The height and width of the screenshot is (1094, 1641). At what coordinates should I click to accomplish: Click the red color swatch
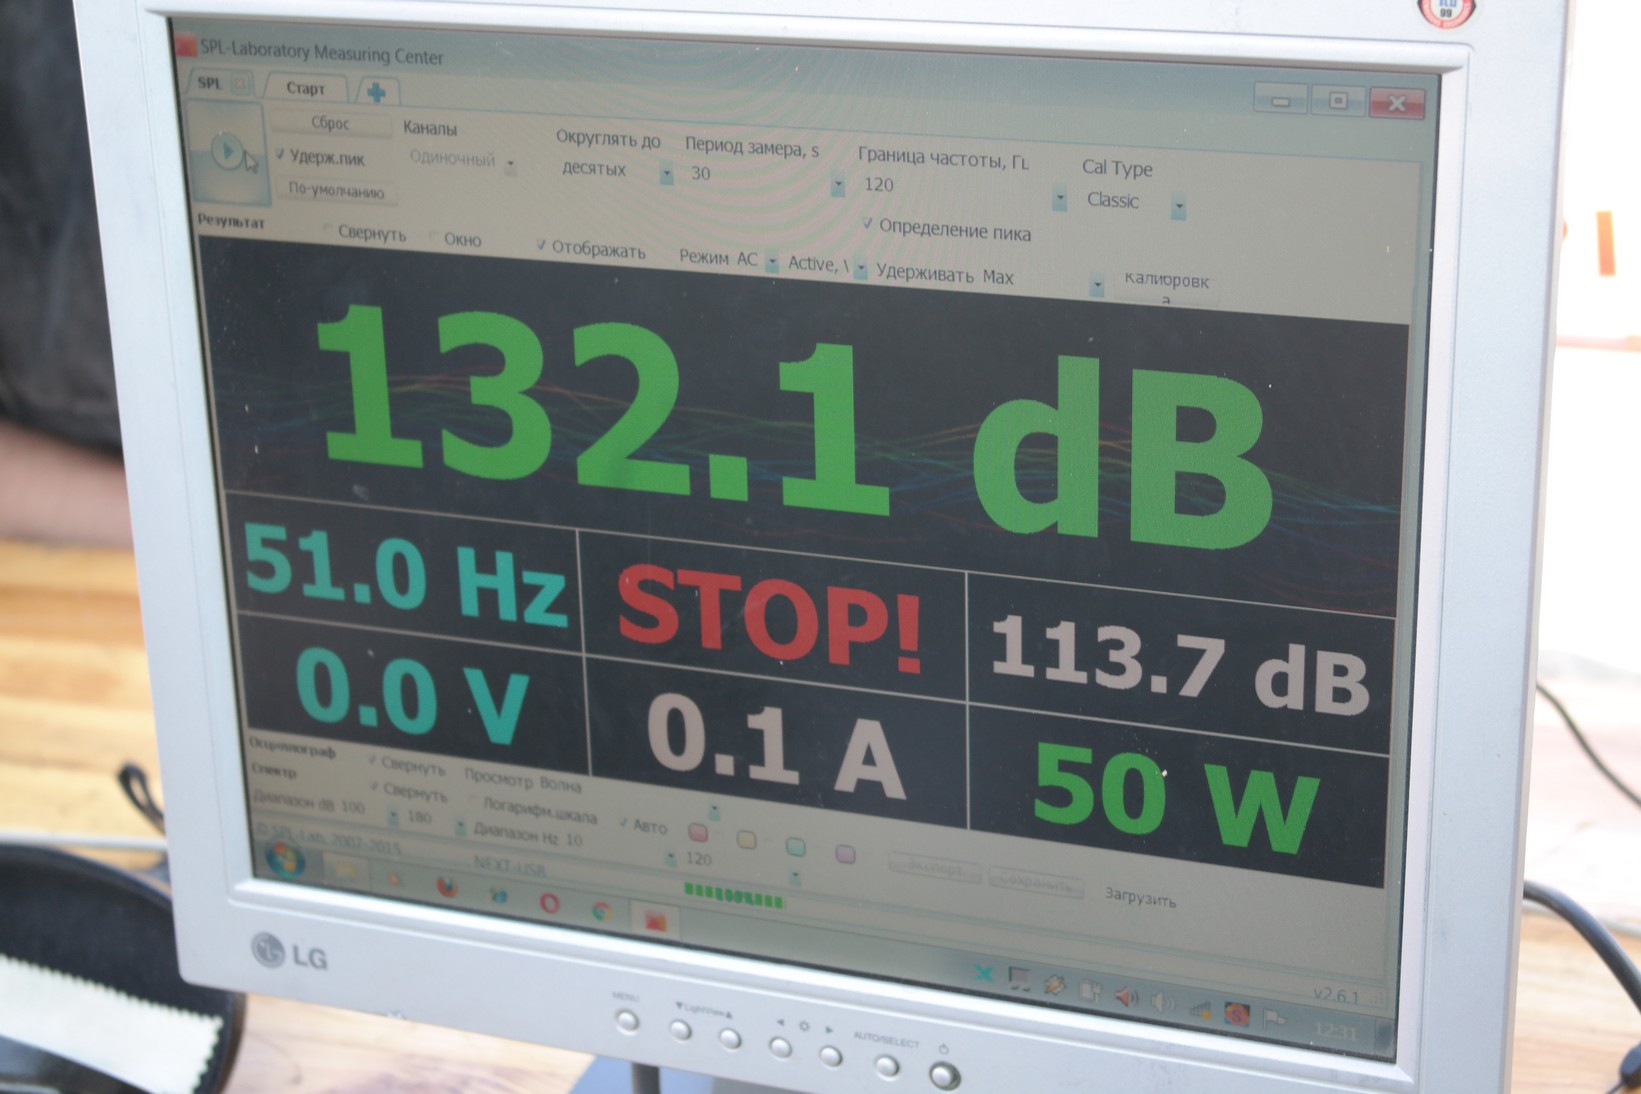click(698, 832)
